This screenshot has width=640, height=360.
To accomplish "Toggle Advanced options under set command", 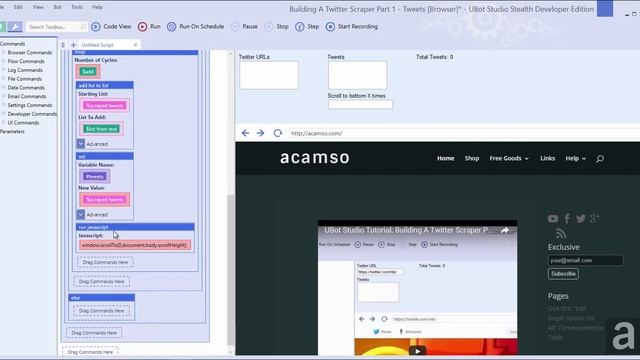I will click(80, 214).
